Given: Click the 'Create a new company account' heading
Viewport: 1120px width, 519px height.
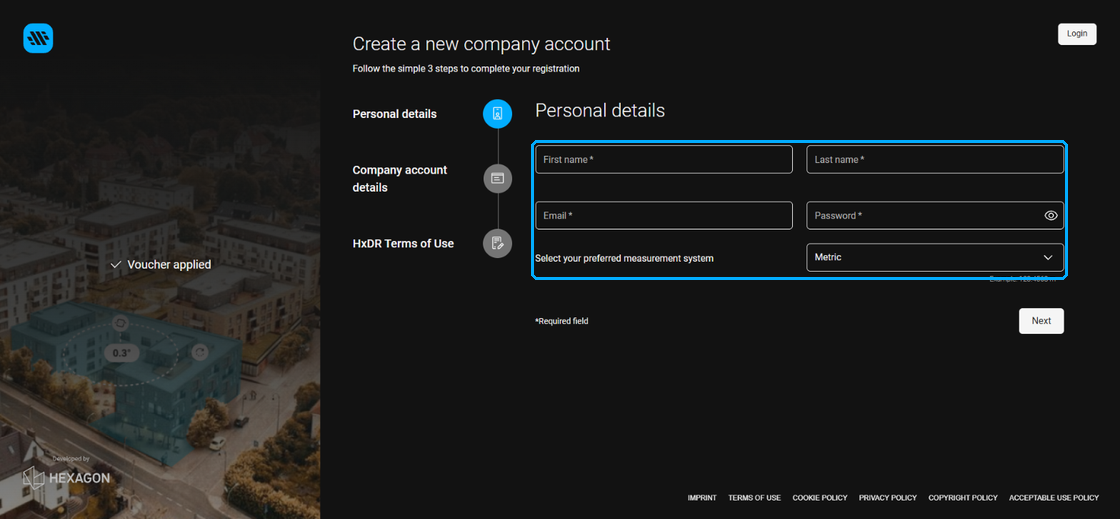Looking at the screenshot, I should [x=481, y=44].
